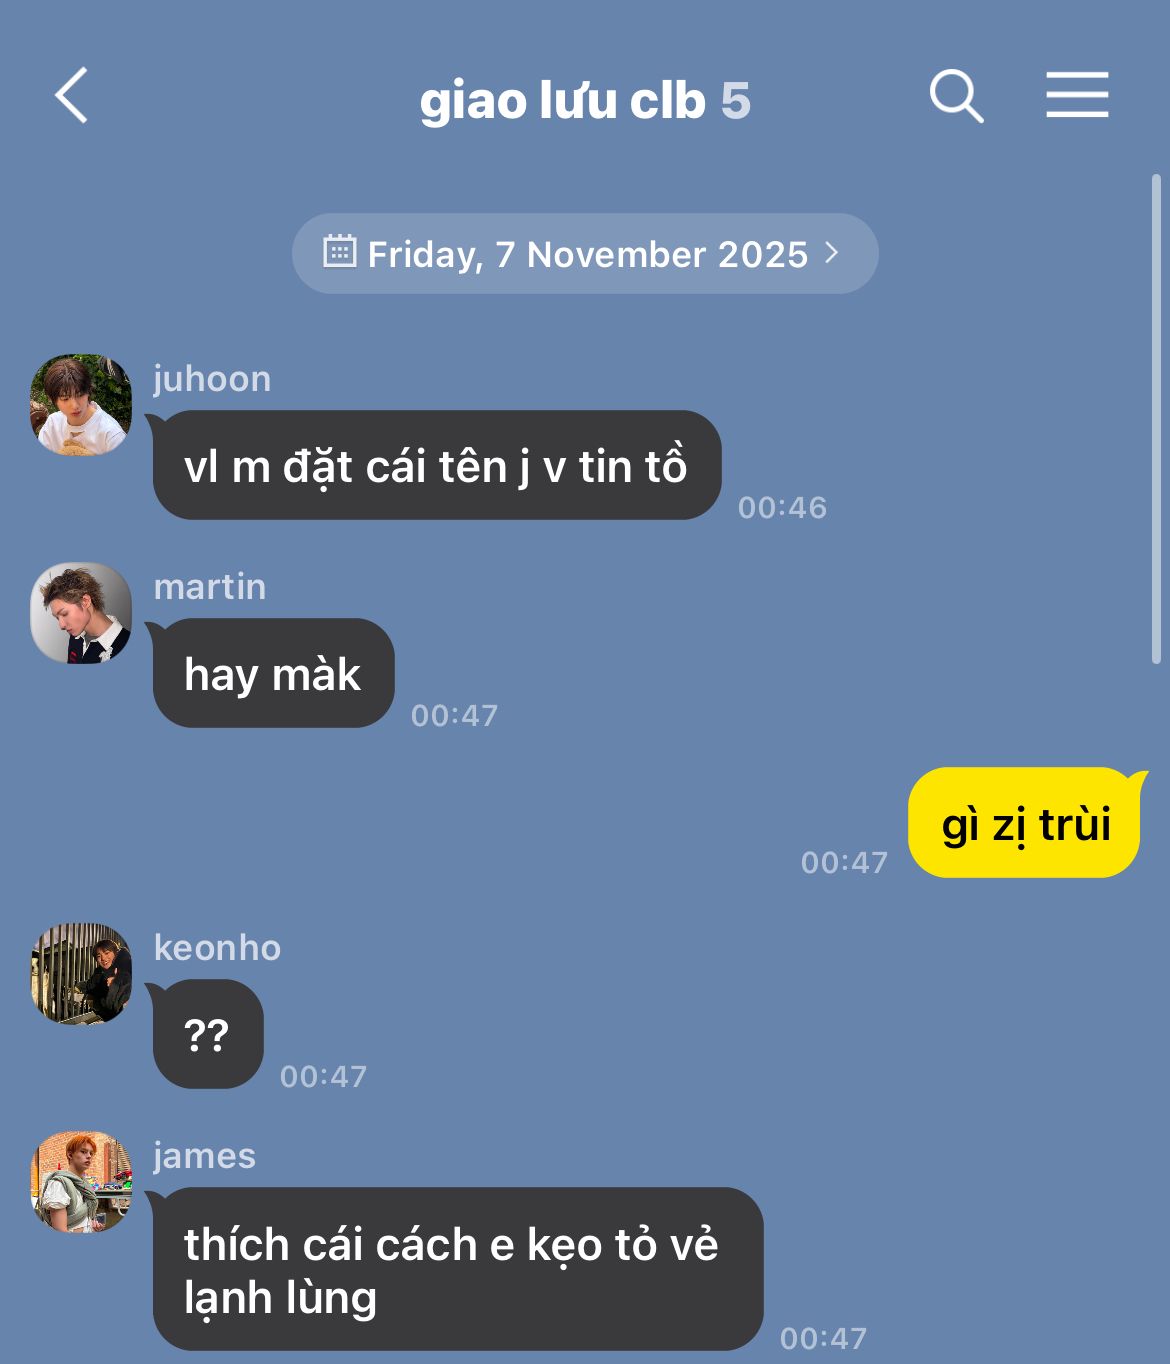Expand the date chevron next to 2025
1170x1364 pixels.
831,253
